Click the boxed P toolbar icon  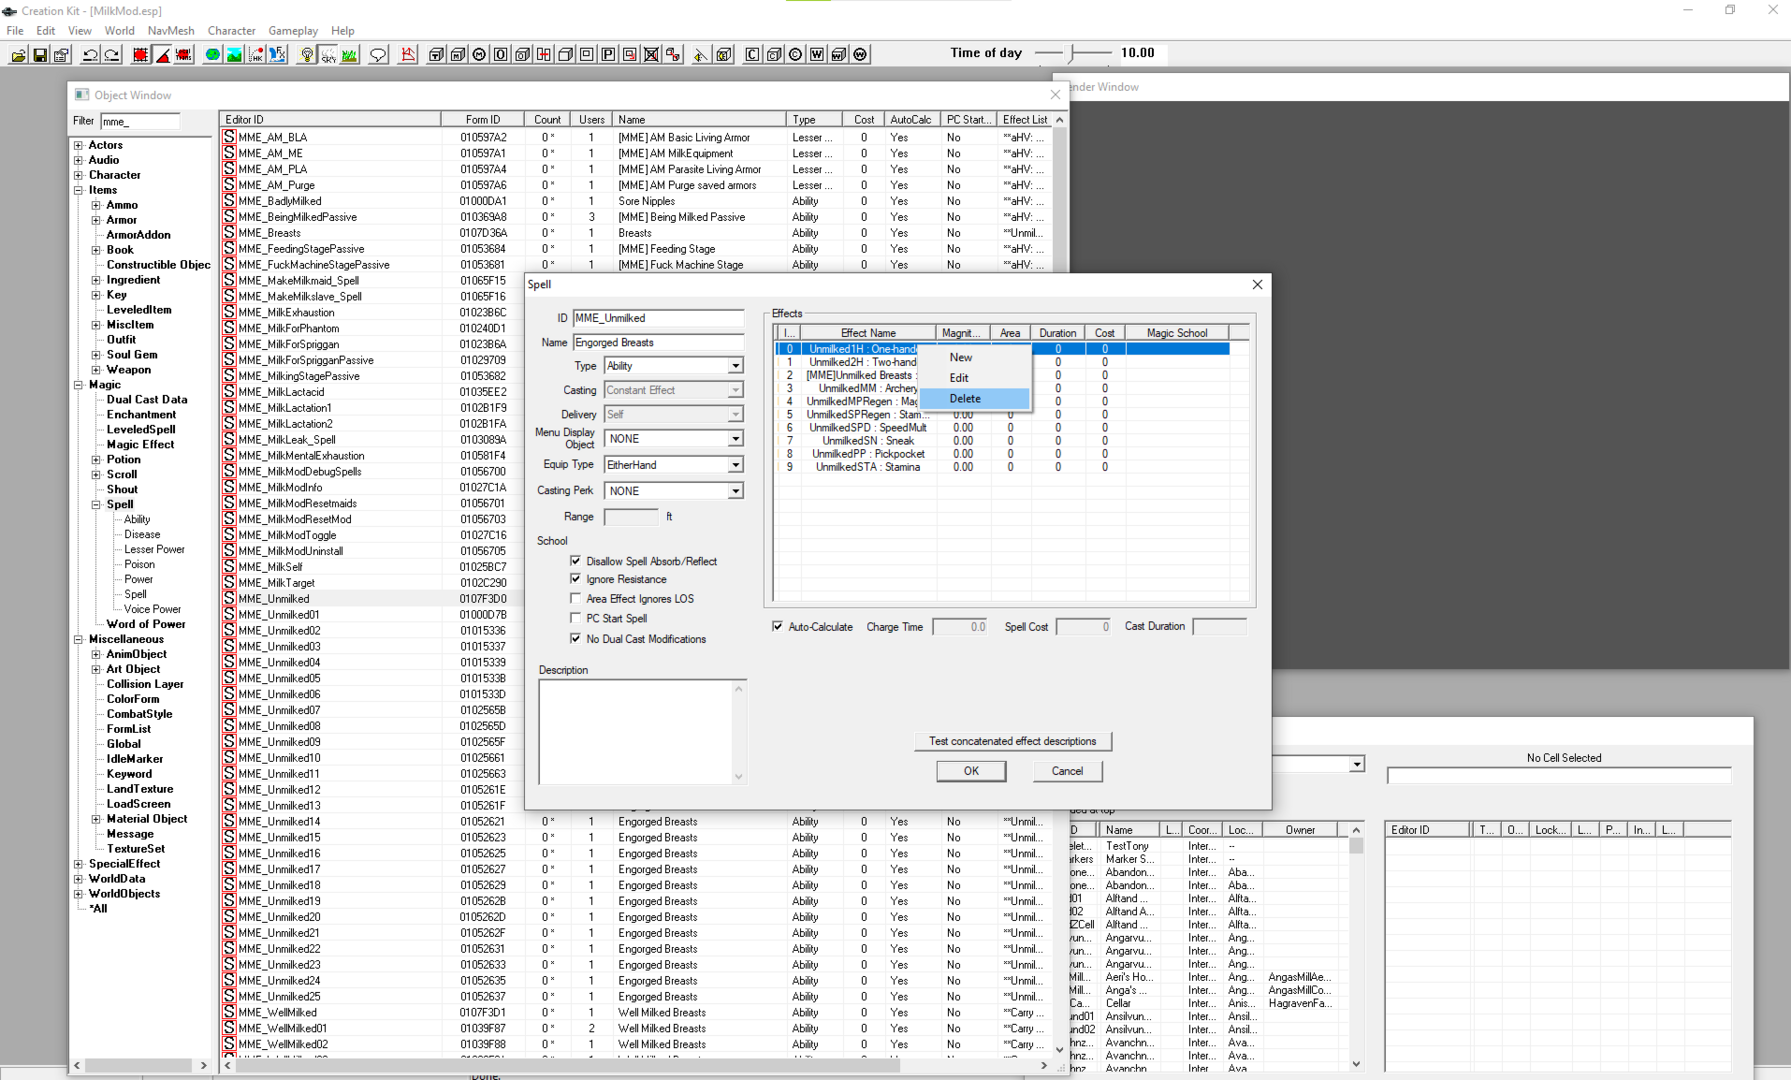tap(608, 55)
